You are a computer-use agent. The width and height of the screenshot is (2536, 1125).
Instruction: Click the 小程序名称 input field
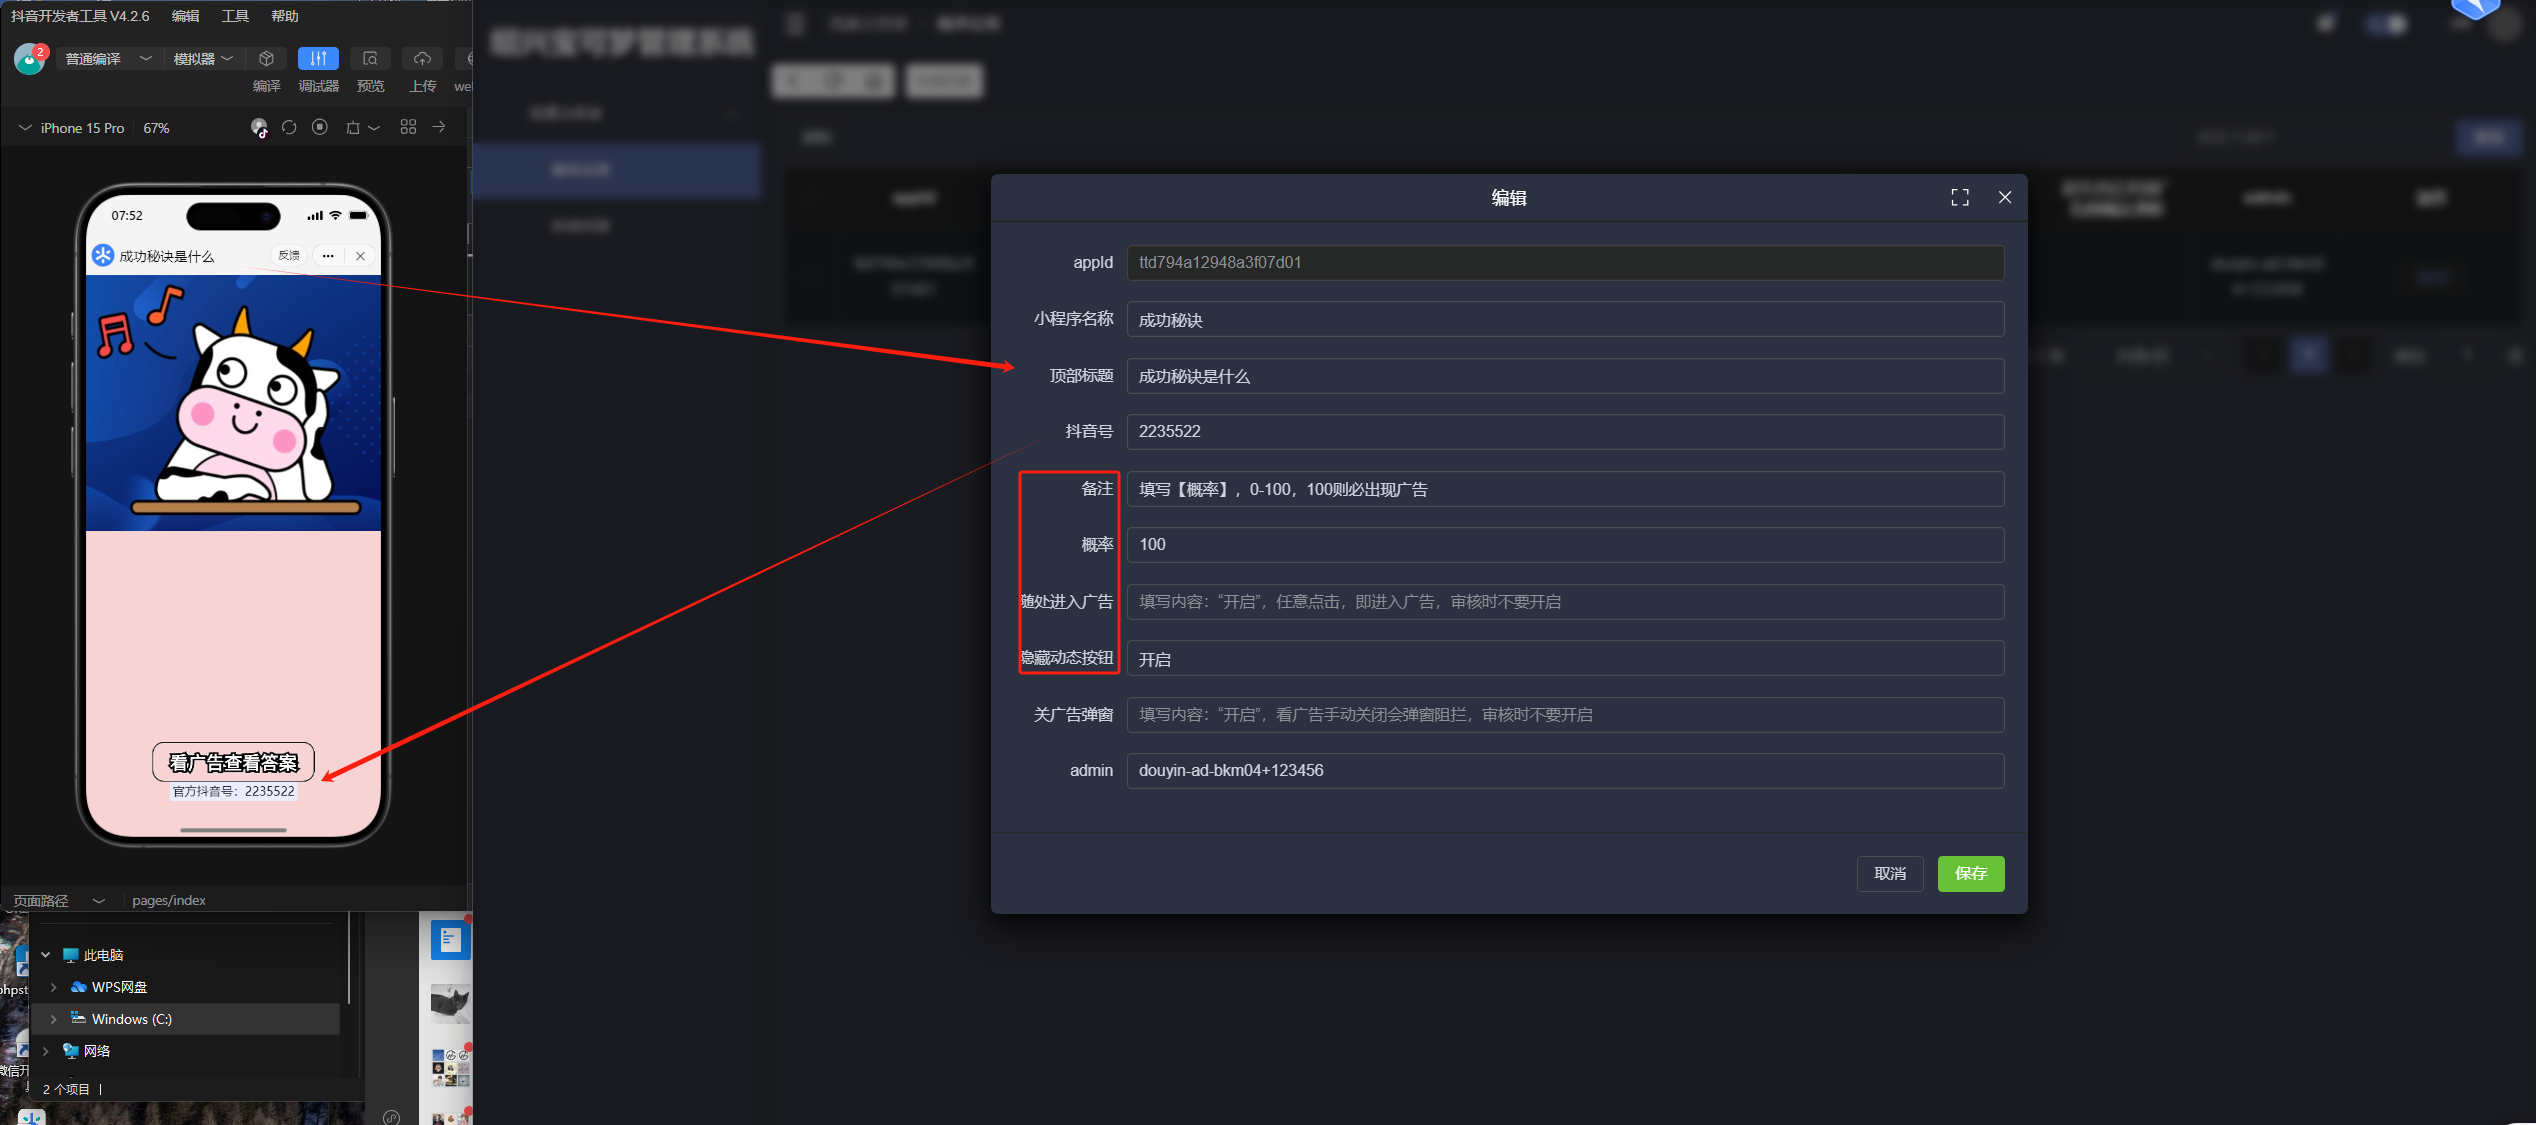[1565, 320]
